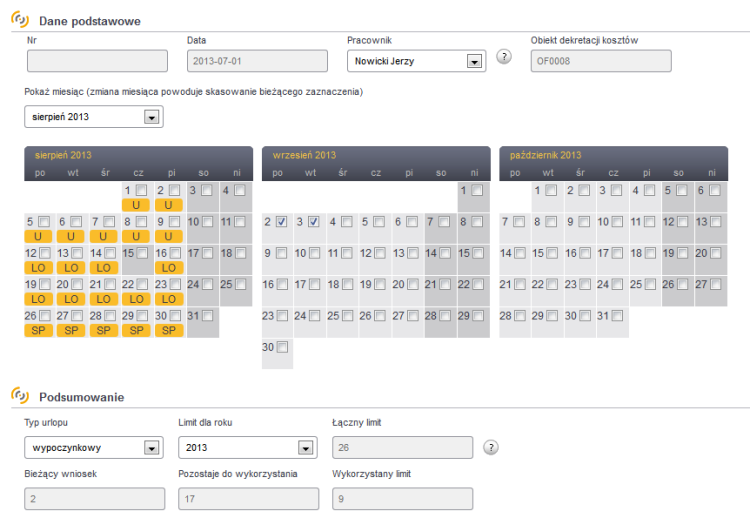Check the September 4 checkbox

click(x=345, y=222)
